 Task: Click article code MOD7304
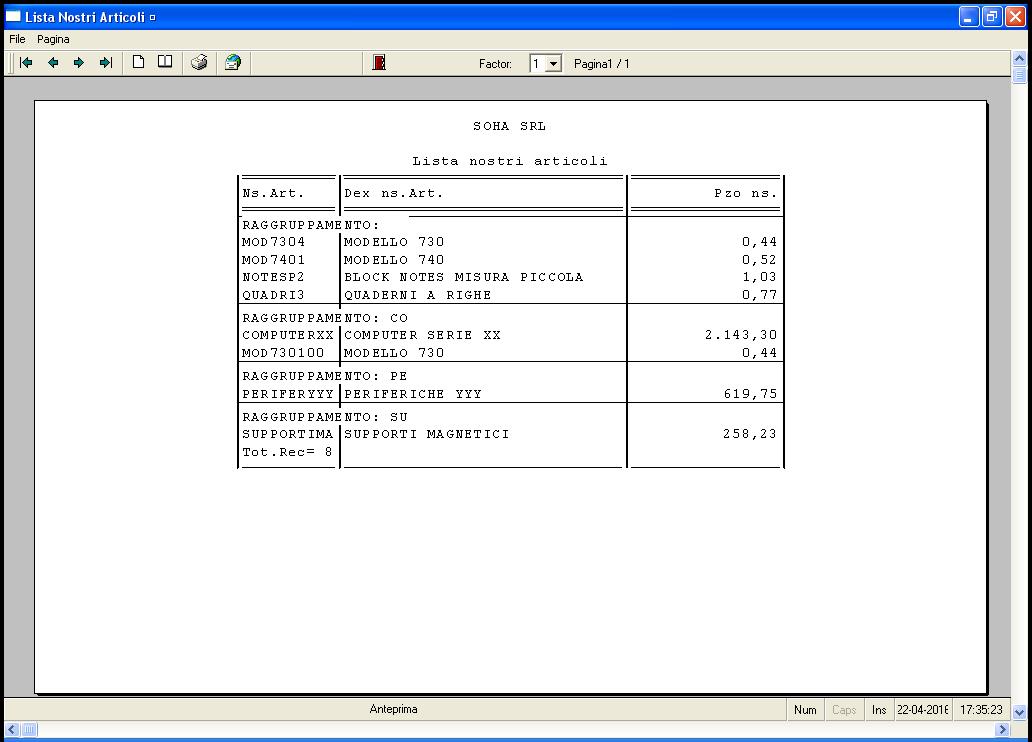coord(273,242)
